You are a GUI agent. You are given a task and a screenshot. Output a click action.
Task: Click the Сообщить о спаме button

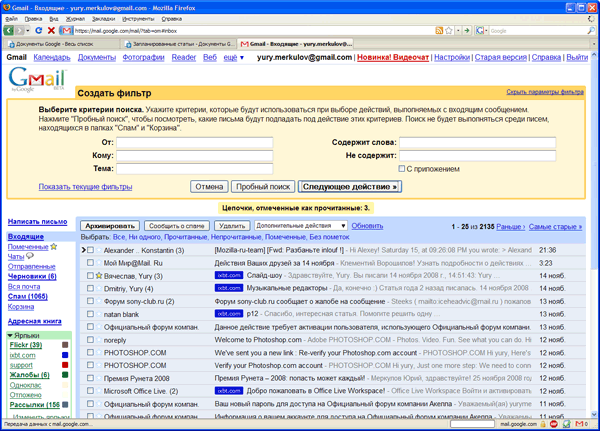[176, 226]
